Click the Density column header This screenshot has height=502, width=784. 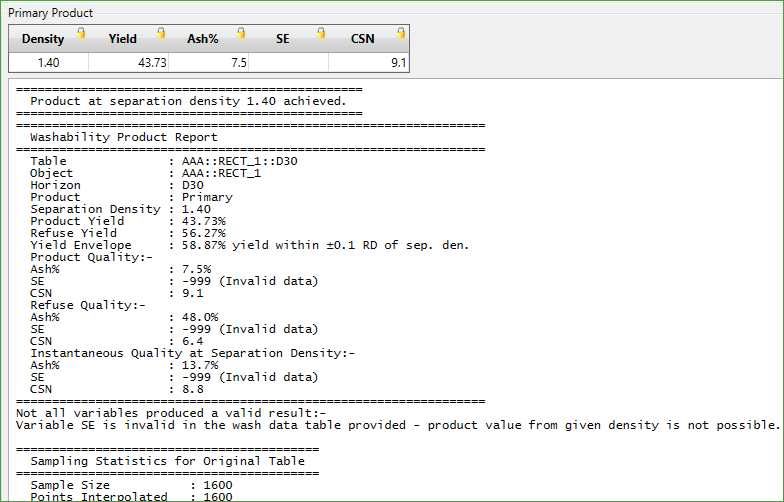click(42, 39)
